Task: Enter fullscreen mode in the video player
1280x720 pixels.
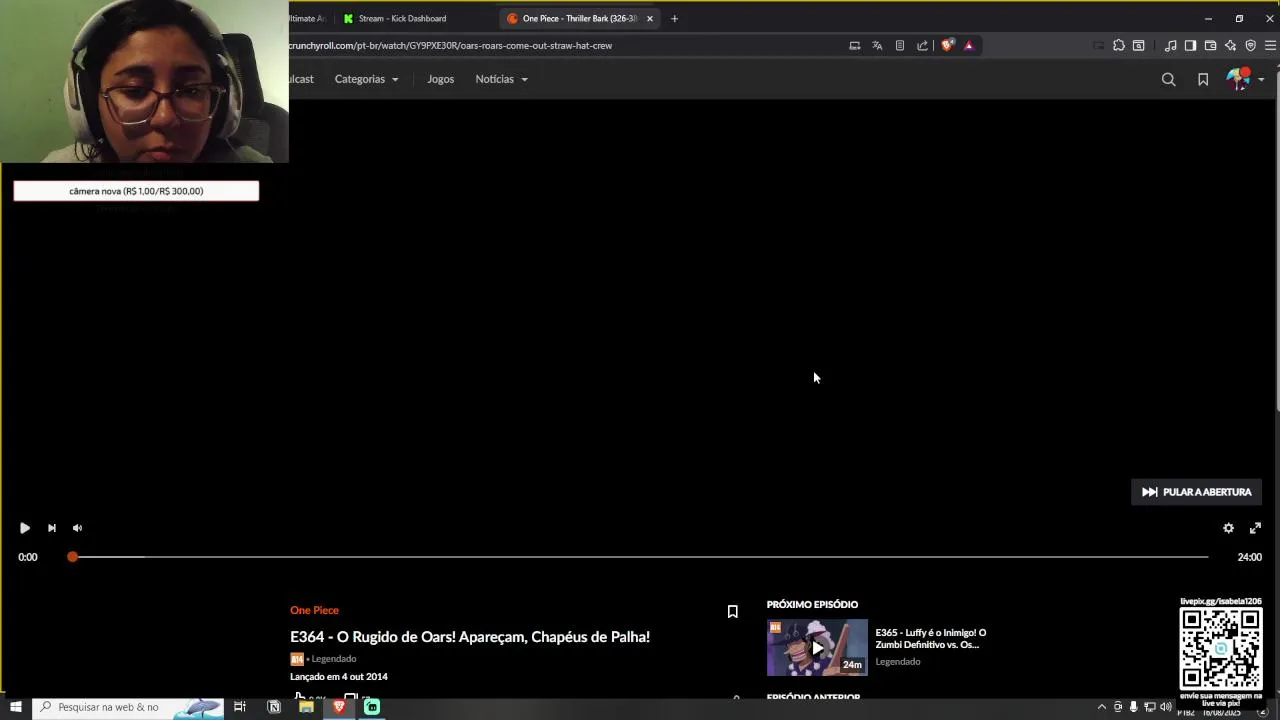Action: point(1255,528)
